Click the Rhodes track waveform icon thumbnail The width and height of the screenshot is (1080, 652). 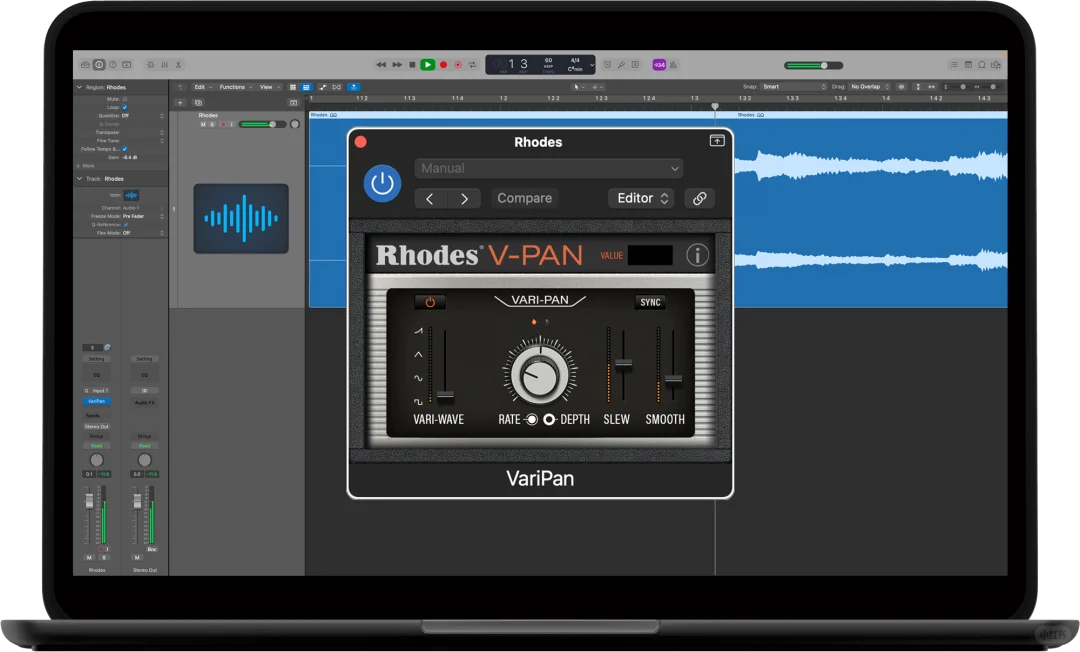tap(241, 218)
